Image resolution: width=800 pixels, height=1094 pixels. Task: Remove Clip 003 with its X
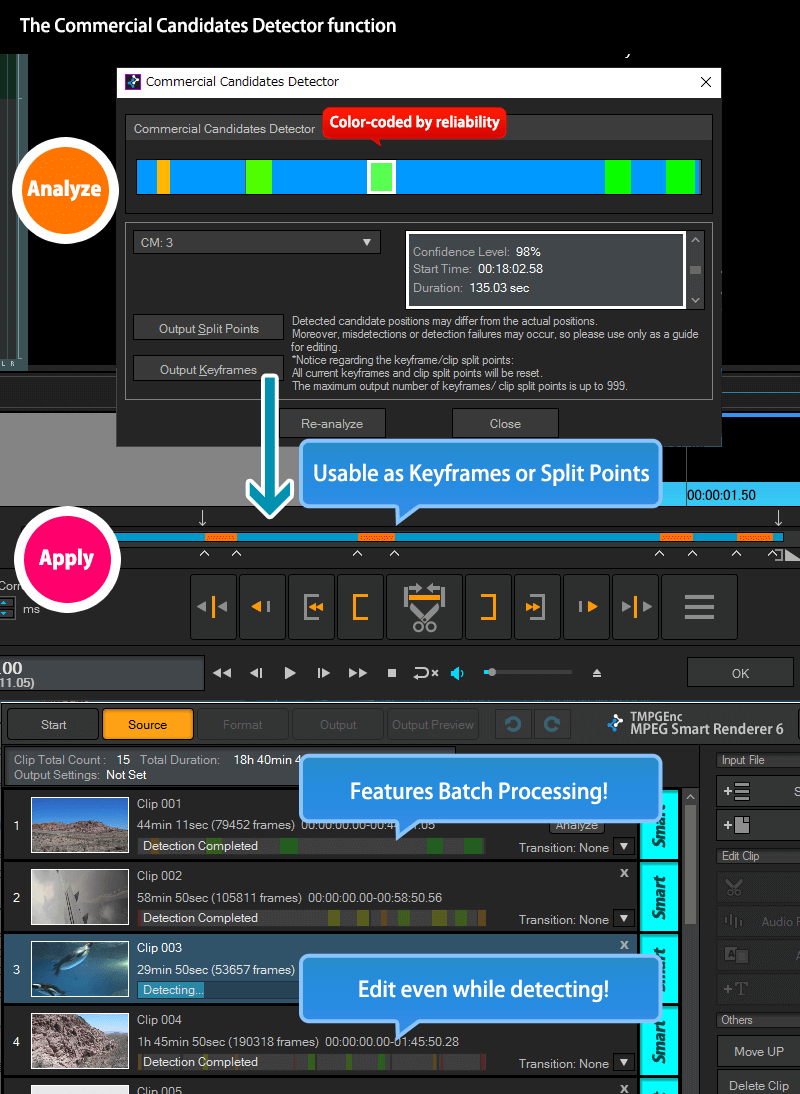tap(624, 945)
